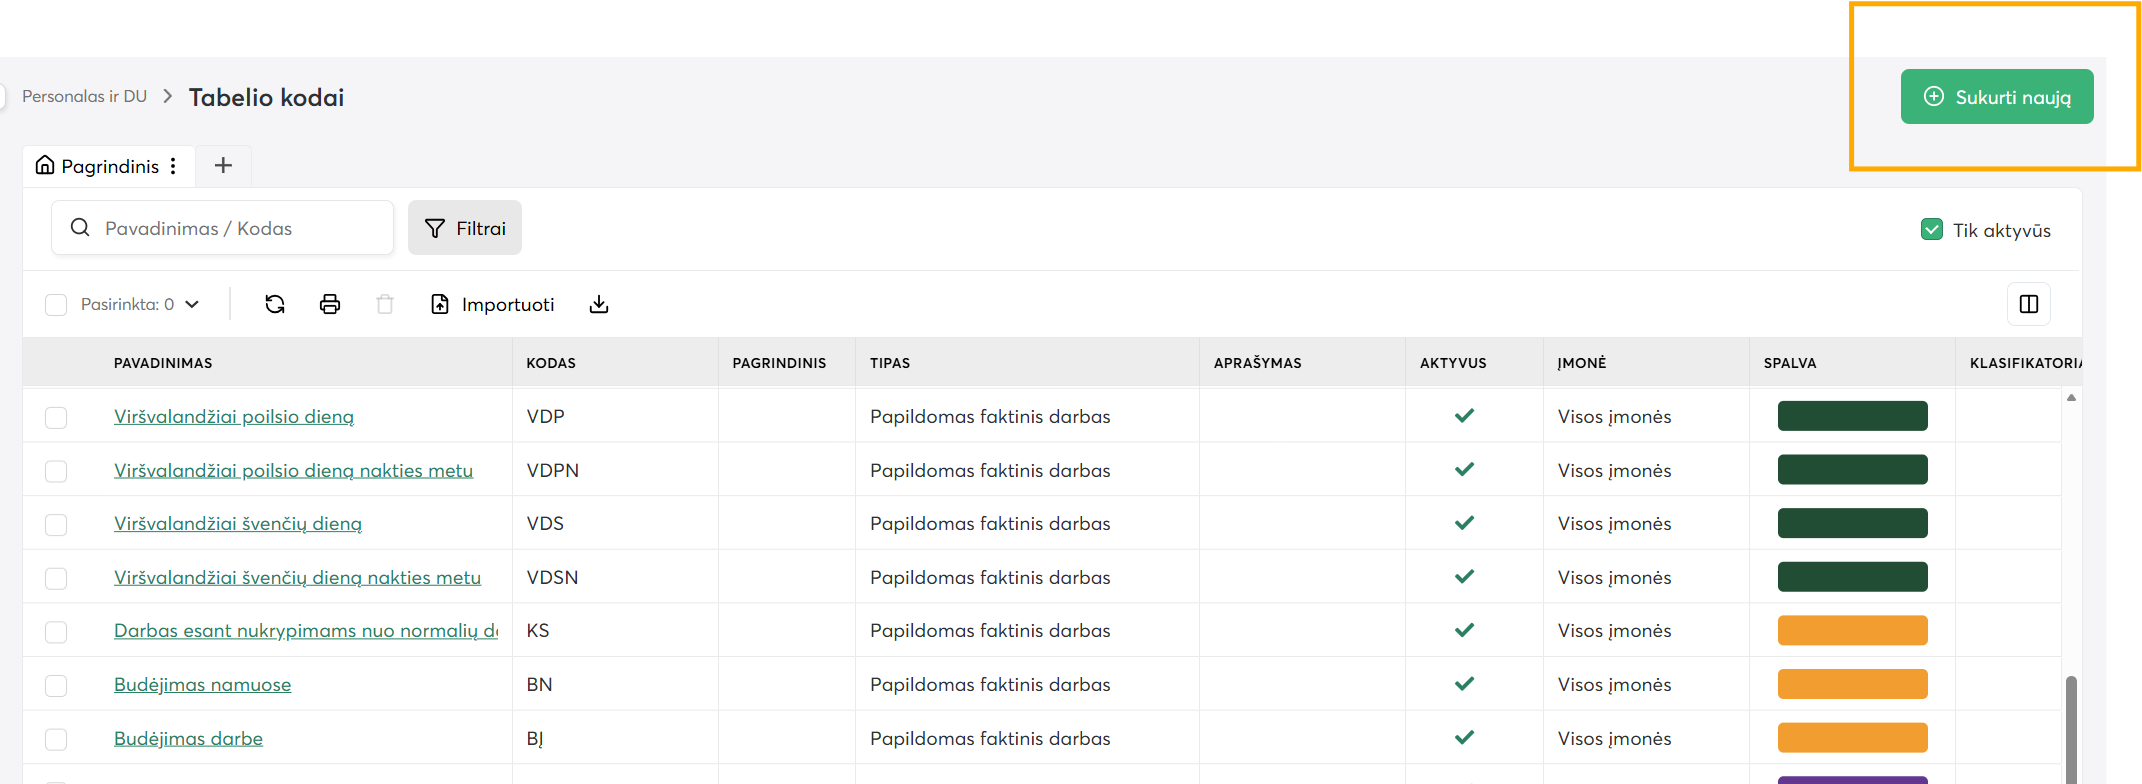The width and height of the screenshot is (2142, 784).
Task: Click the dark green swatch in VDP row
Action: coord(1852,416)
